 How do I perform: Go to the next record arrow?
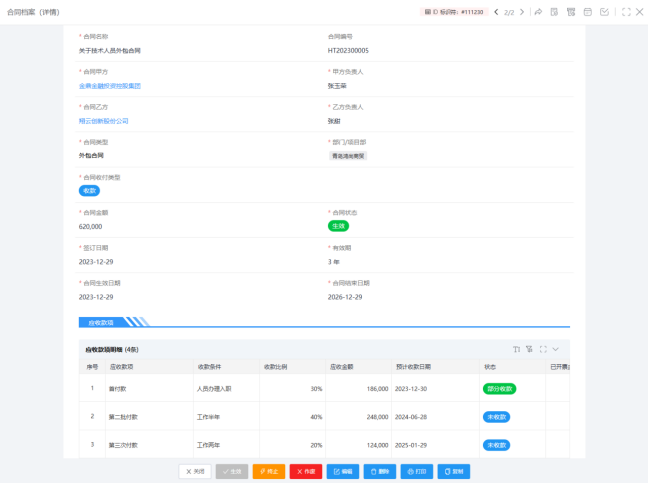pyautogui.click(x=522, y=12)
